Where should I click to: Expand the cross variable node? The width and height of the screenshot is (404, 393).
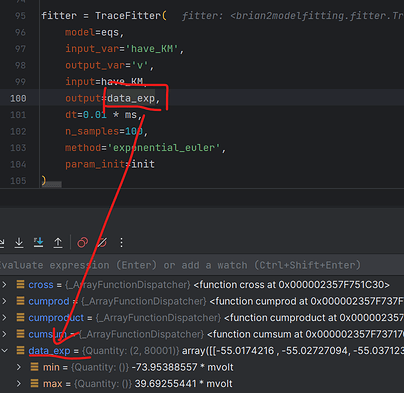point(4,284)
